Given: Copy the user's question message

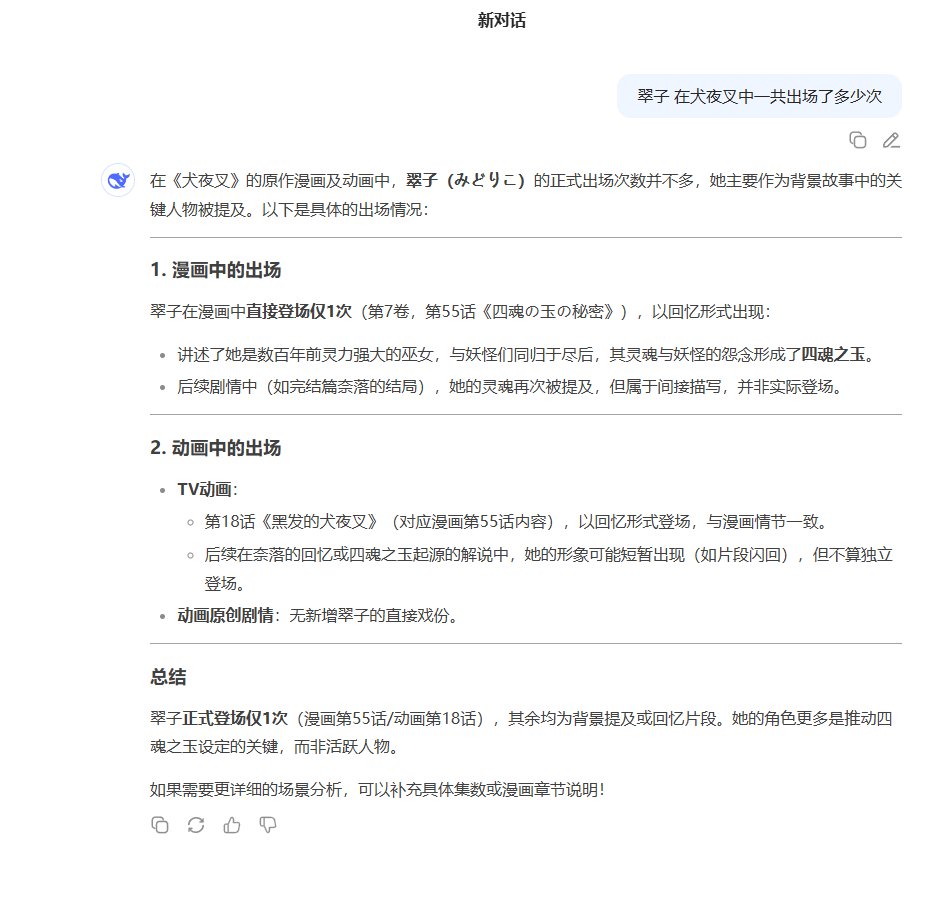Looking at the screenshot, I should pyautogui.click(x=858, y=140).
